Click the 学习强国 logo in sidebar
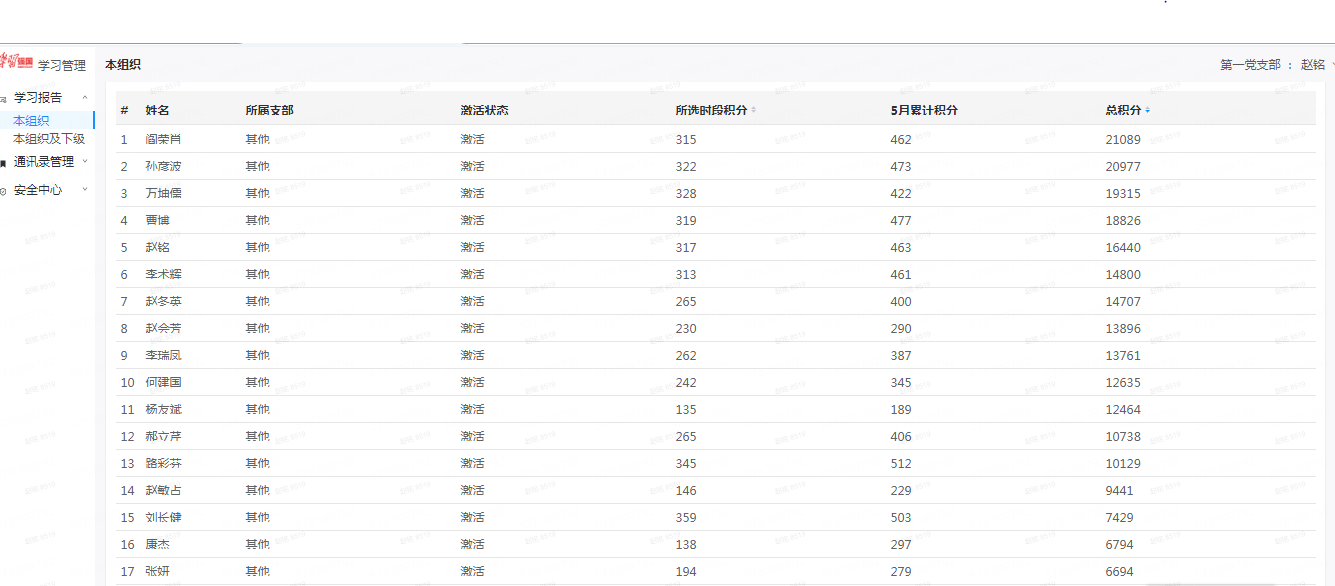 (x=17, y=62)
